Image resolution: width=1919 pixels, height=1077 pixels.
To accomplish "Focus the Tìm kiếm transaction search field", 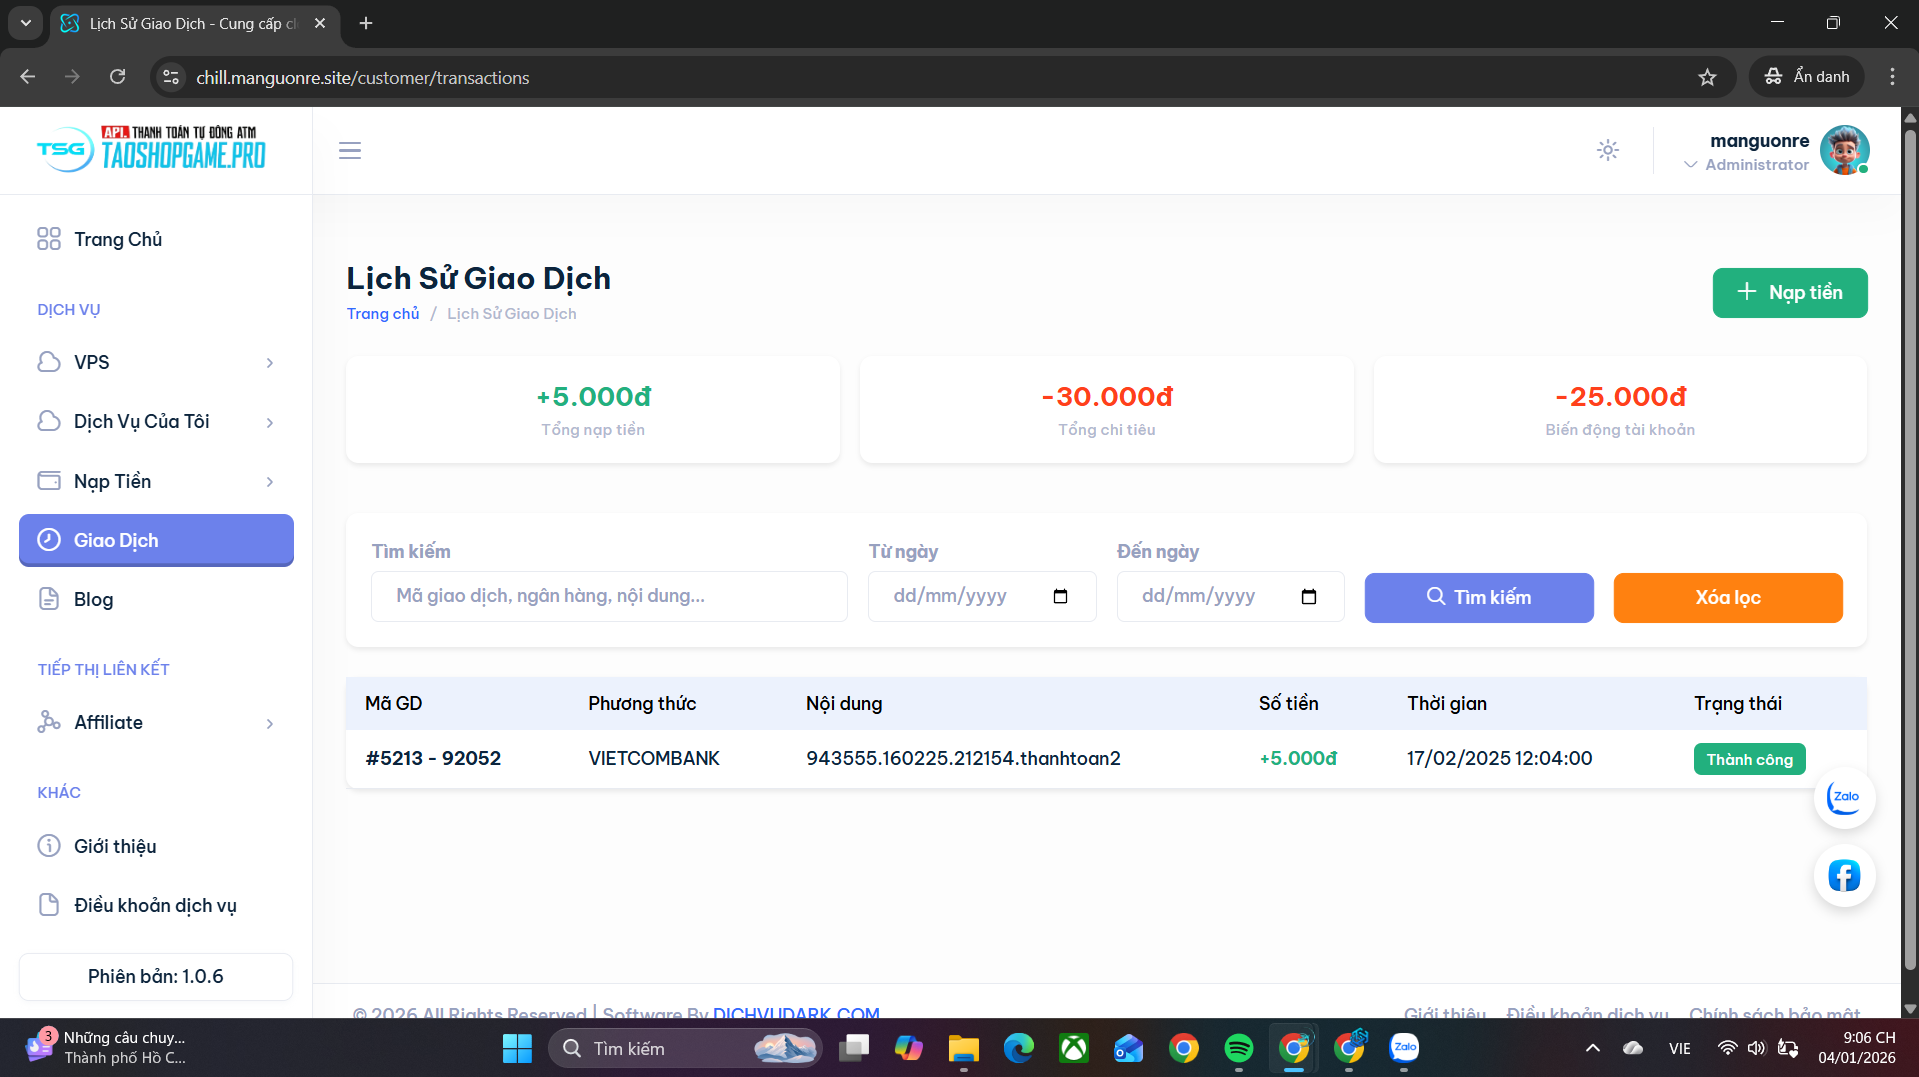I will pyautogui.click(x=608, y=597).
